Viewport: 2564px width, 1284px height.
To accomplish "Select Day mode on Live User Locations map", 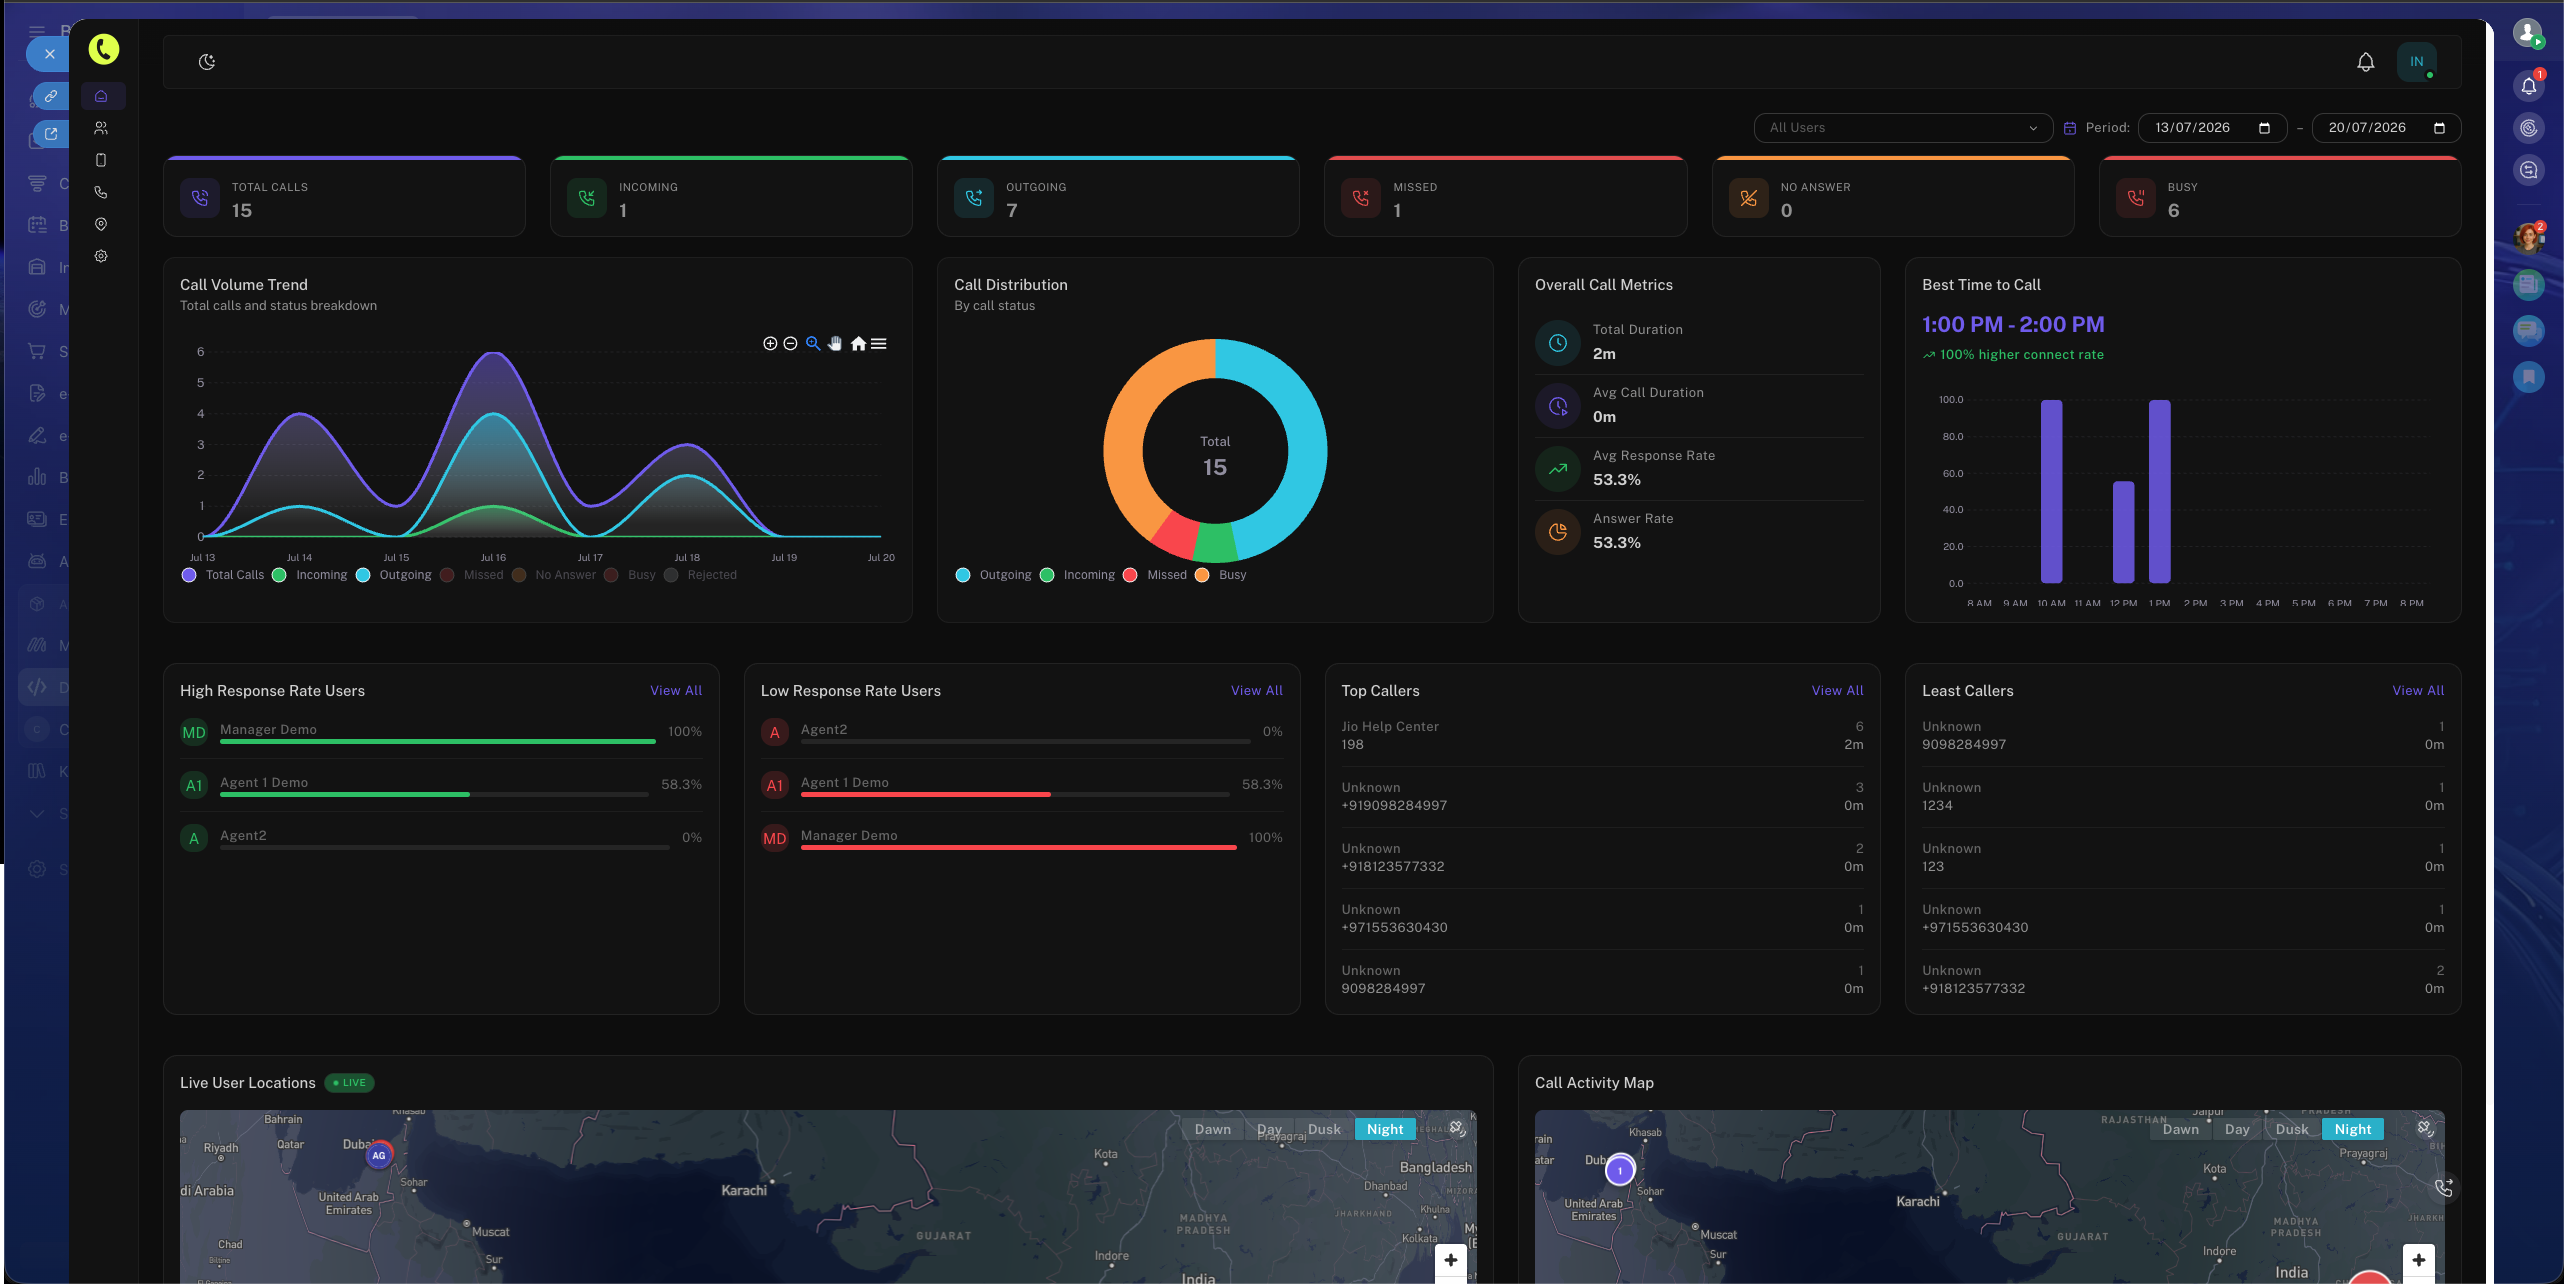I will pos(1269,1129).
